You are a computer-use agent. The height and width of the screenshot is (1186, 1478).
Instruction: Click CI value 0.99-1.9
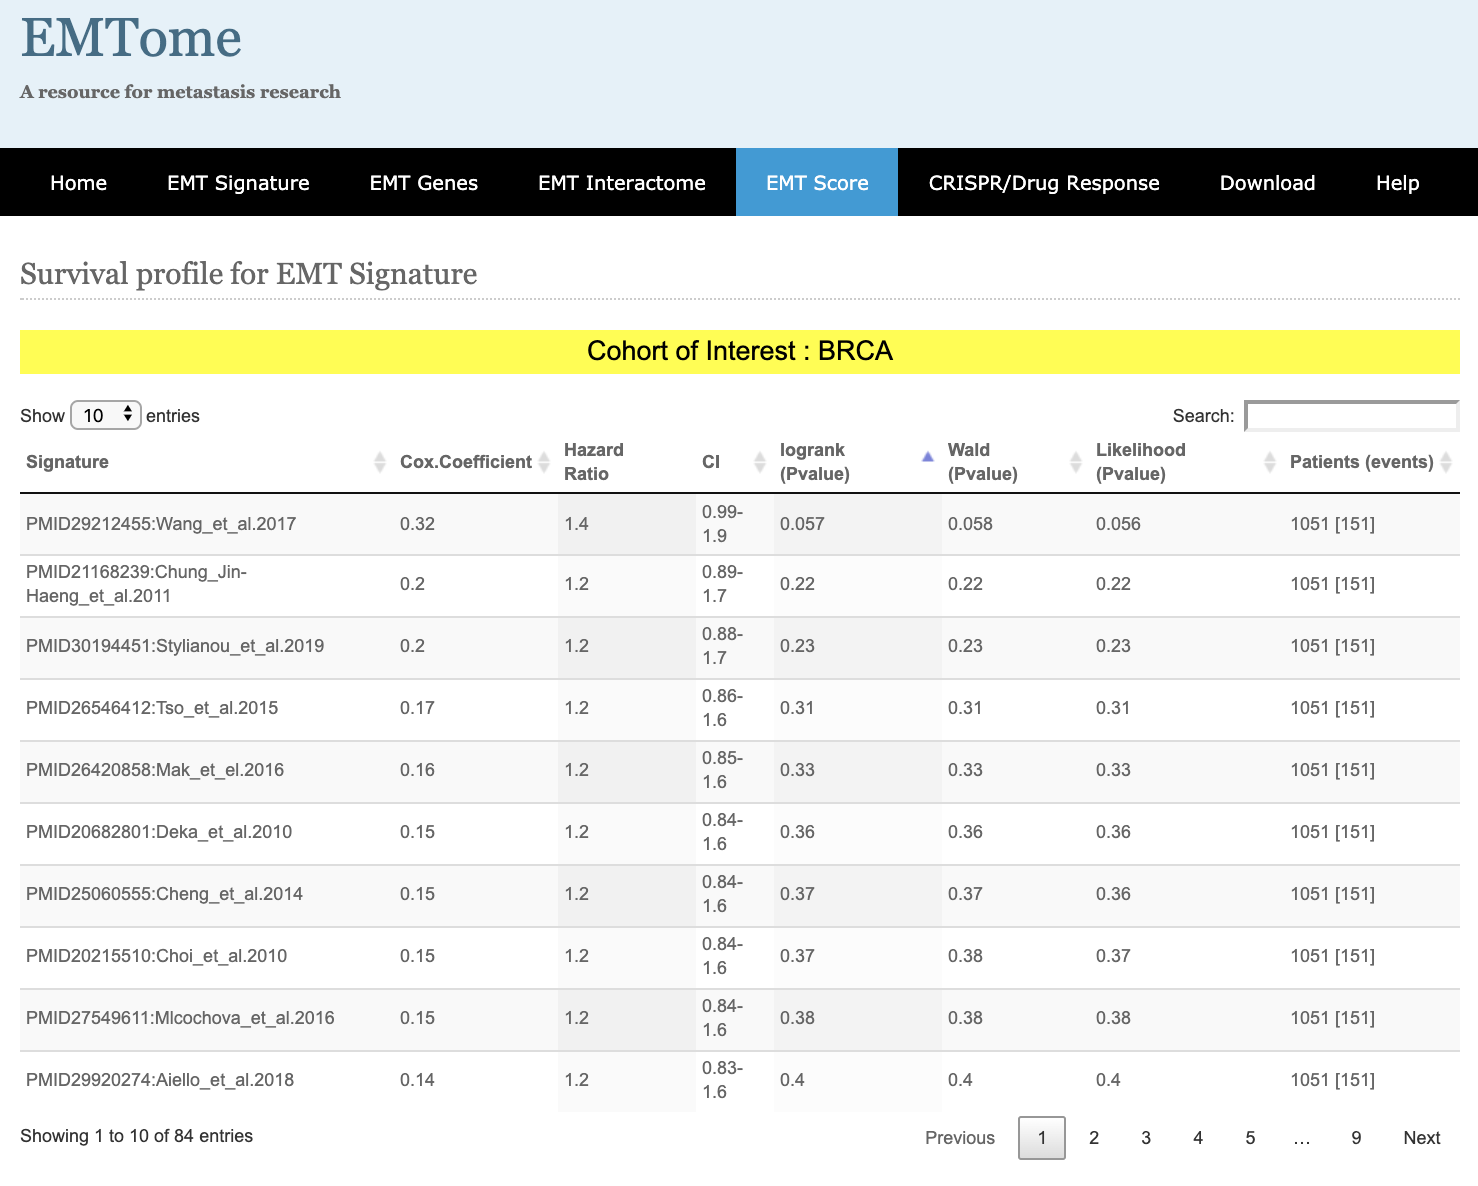(x=722, y=524)
